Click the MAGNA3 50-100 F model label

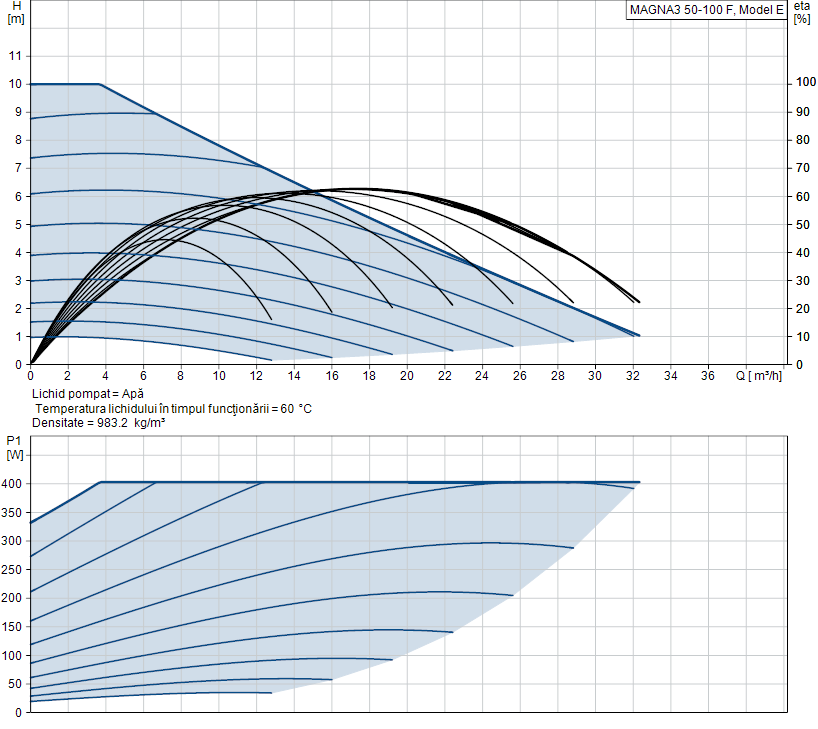[x=706, y=10]
